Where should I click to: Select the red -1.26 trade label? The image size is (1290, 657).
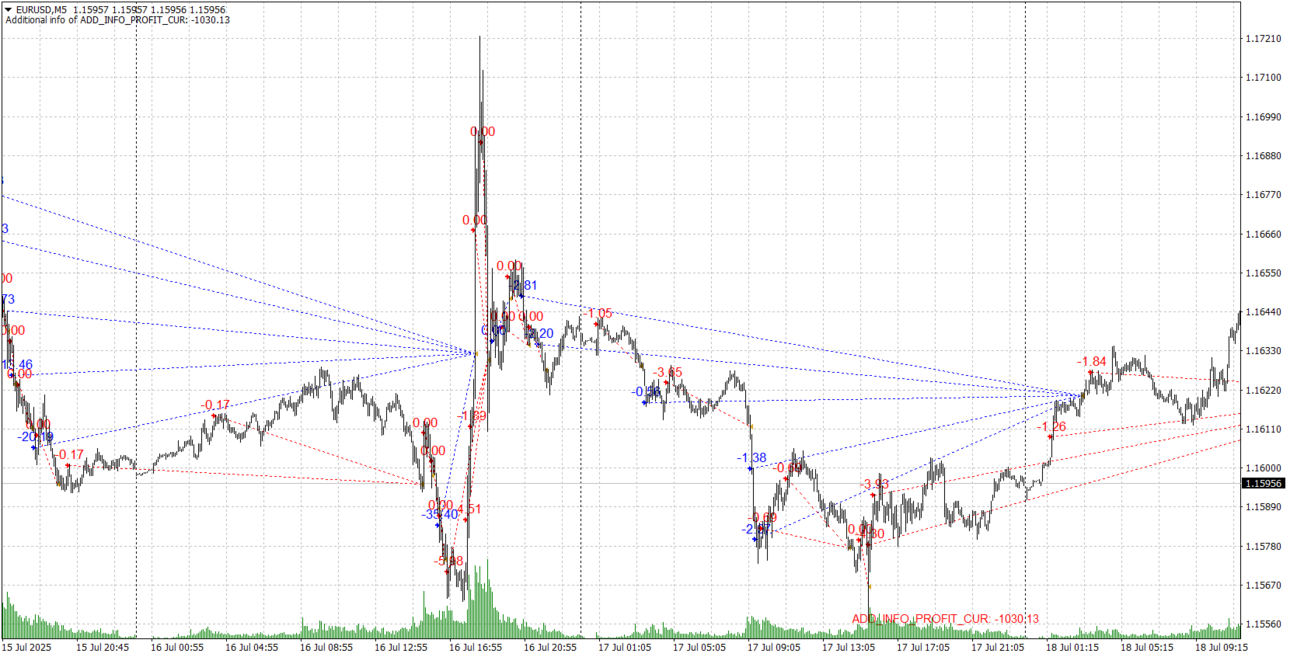pos(1052,427)
